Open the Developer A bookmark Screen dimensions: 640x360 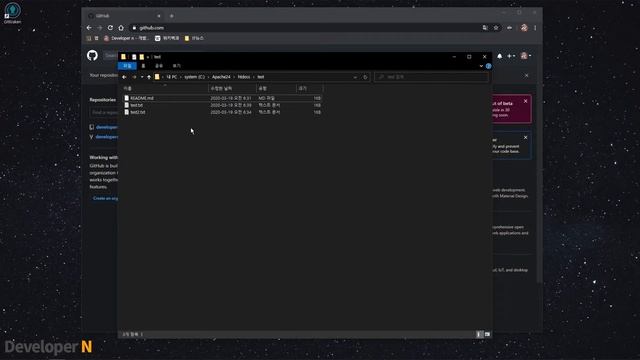point(127,38)
